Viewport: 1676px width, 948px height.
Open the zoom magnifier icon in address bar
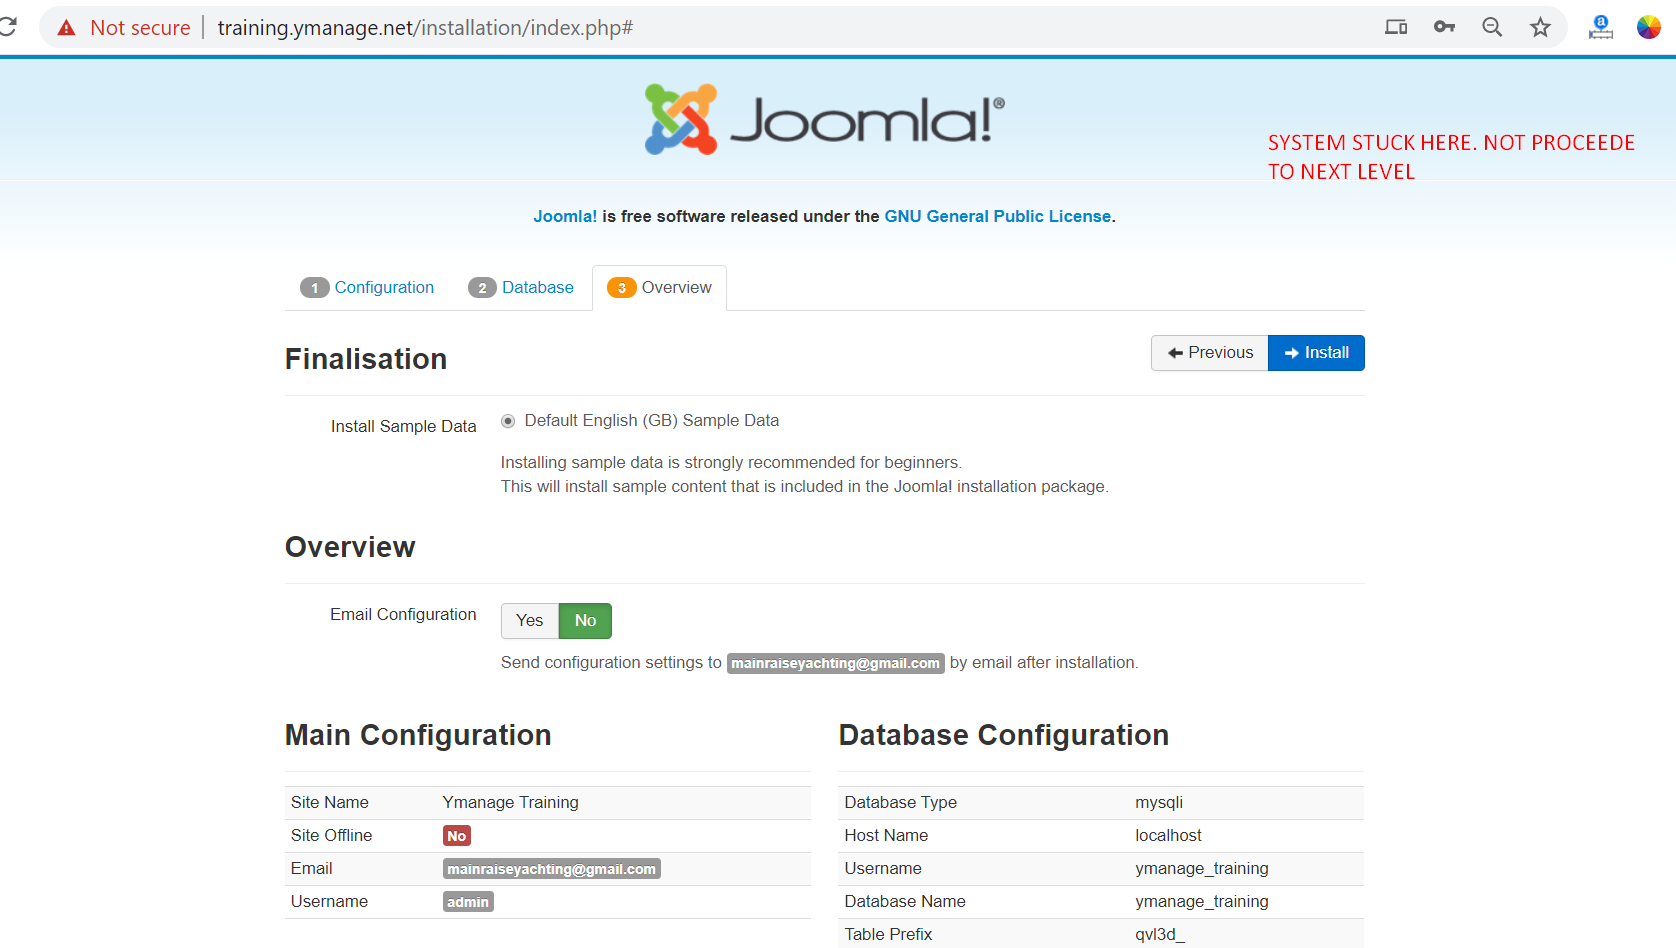1492,27
